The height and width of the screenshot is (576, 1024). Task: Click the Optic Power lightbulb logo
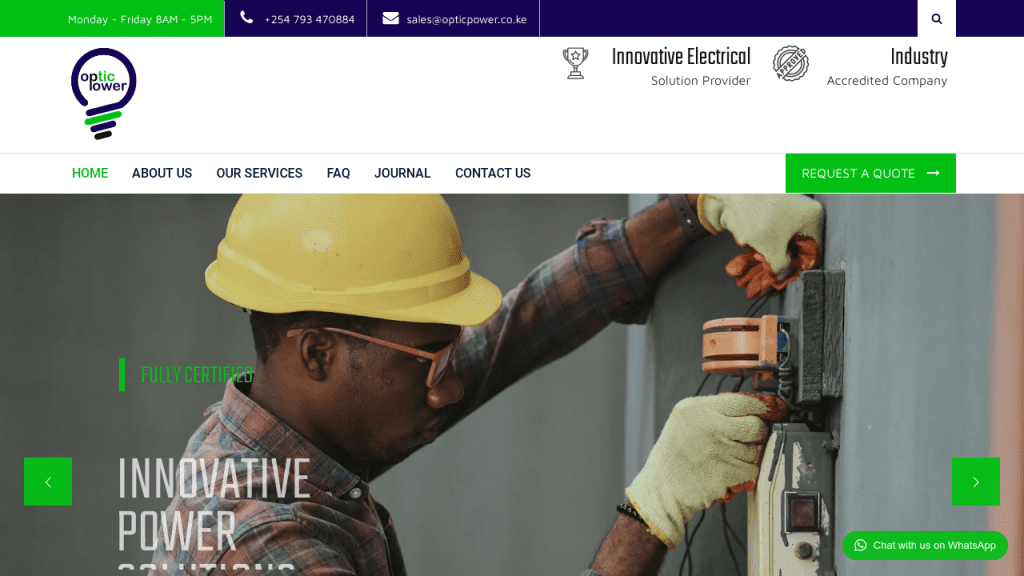pos(104,93)
